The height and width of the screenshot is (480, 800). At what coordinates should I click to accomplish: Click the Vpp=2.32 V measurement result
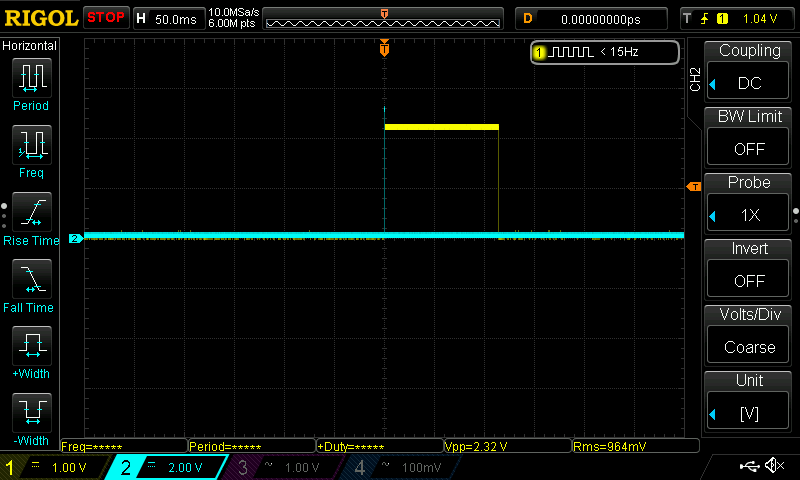click(x=508, y=446)
